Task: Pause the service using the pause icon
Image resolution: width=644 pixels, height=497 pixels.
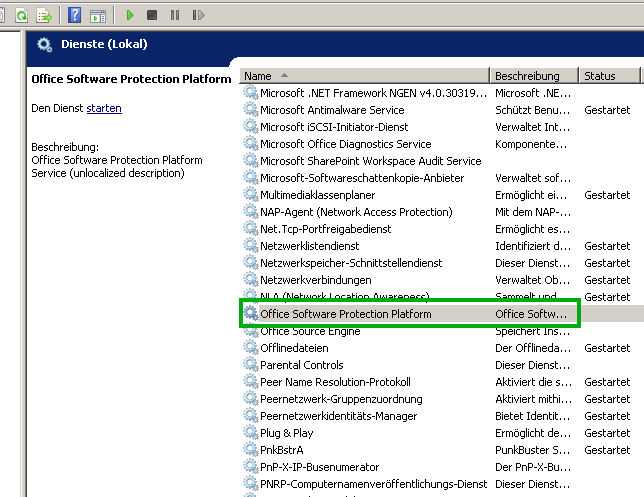Action: [175, 16]
